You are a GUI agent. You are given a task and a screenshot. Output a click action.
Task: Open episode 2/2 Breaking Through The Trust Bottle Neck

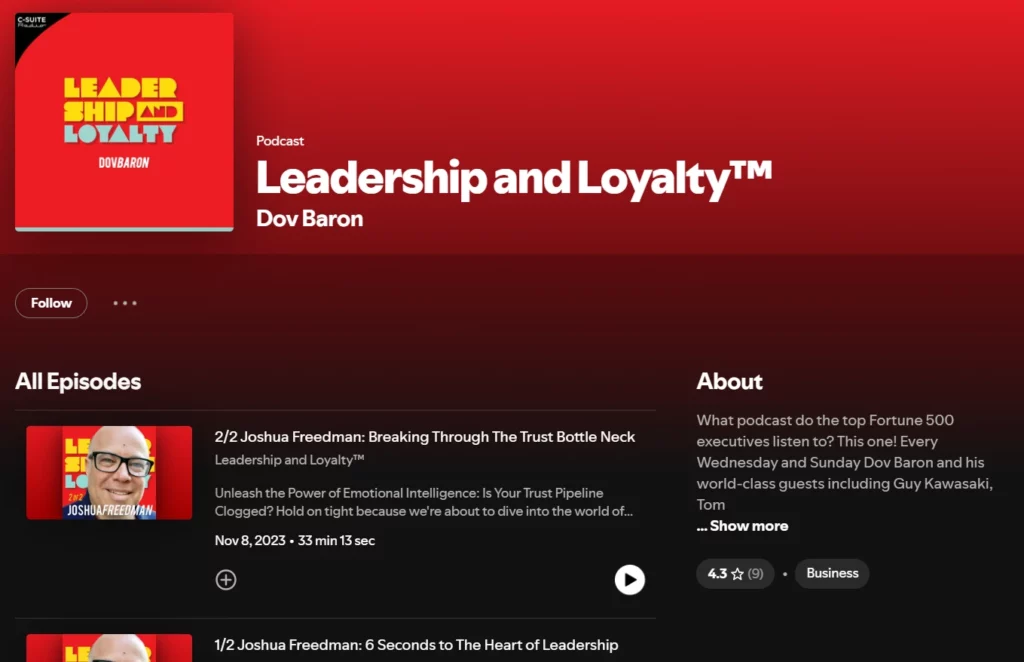point(425,437)
